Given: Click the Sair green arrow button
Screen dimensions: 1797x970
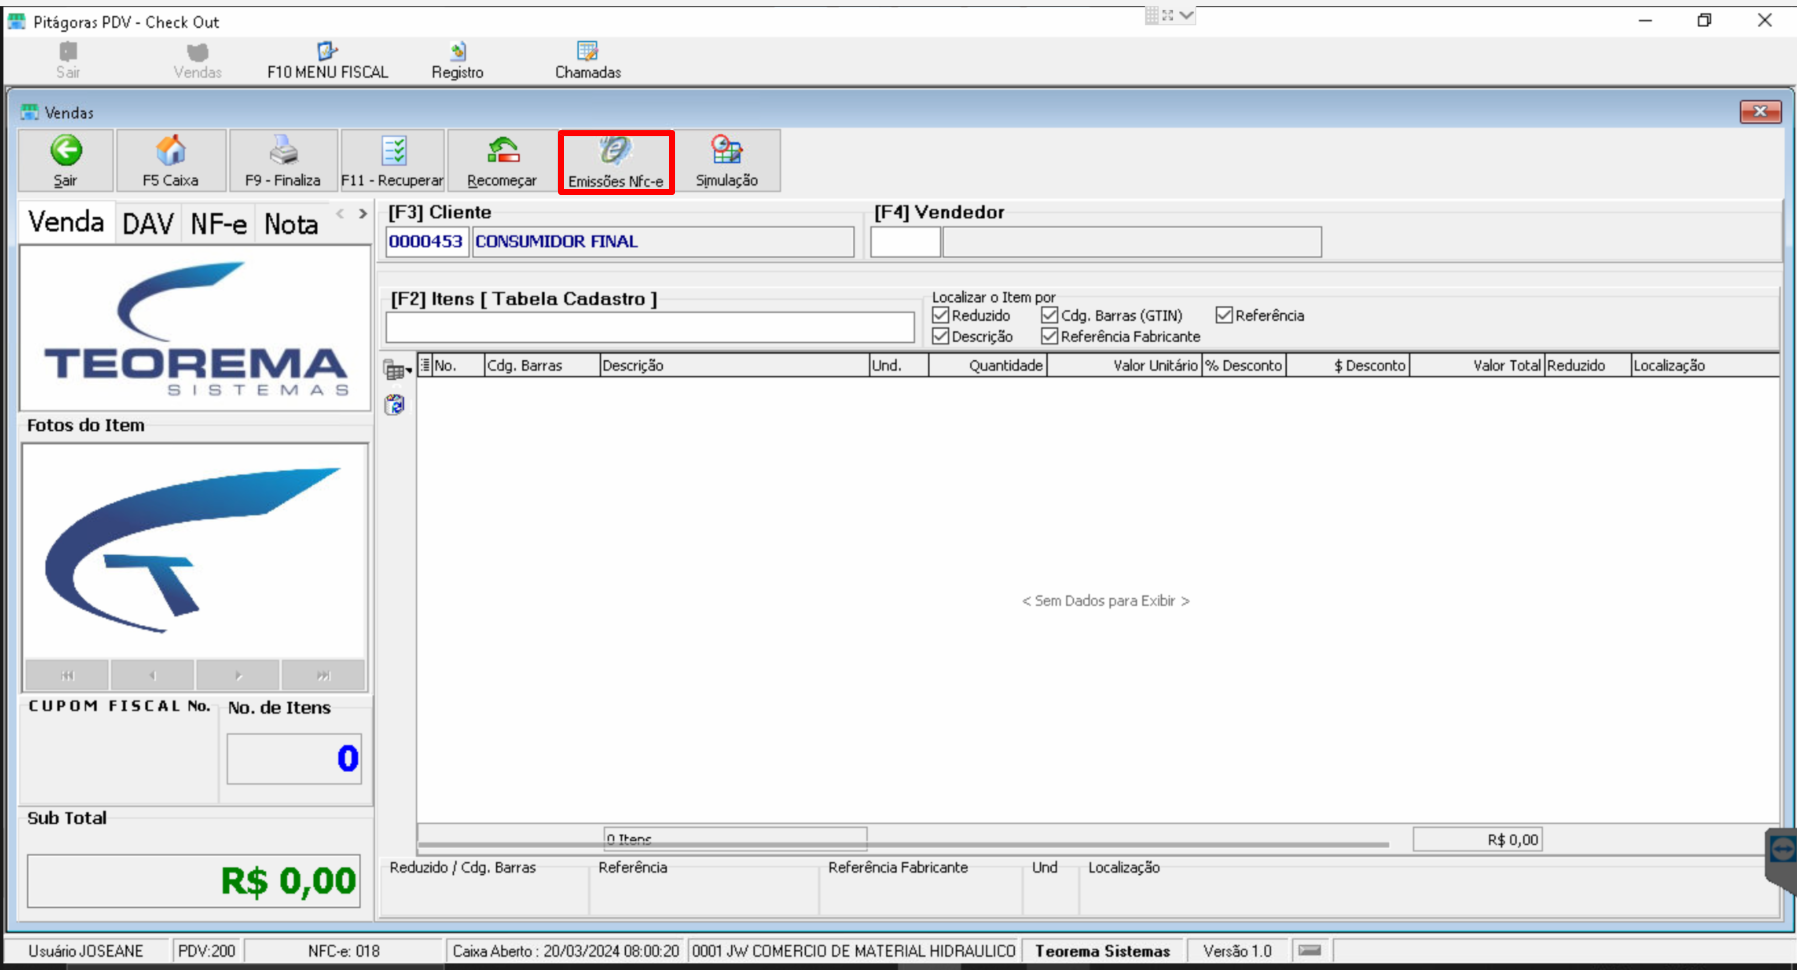Looking at the screenshot, I should 66,160.
